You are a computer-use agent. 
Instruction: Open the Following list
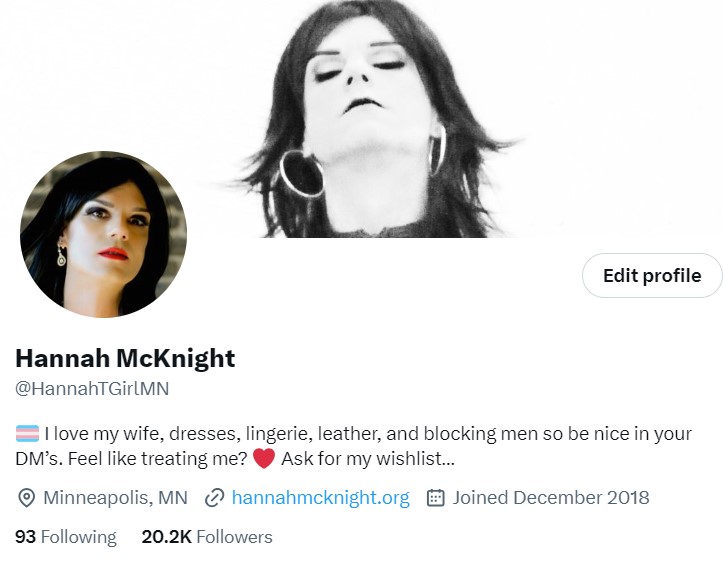coord(65,537)
